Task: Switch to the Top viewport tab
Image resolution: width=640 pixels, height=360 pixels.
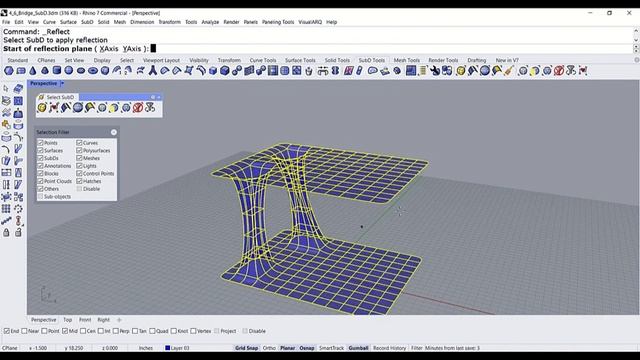Action: tap(67, 320)
